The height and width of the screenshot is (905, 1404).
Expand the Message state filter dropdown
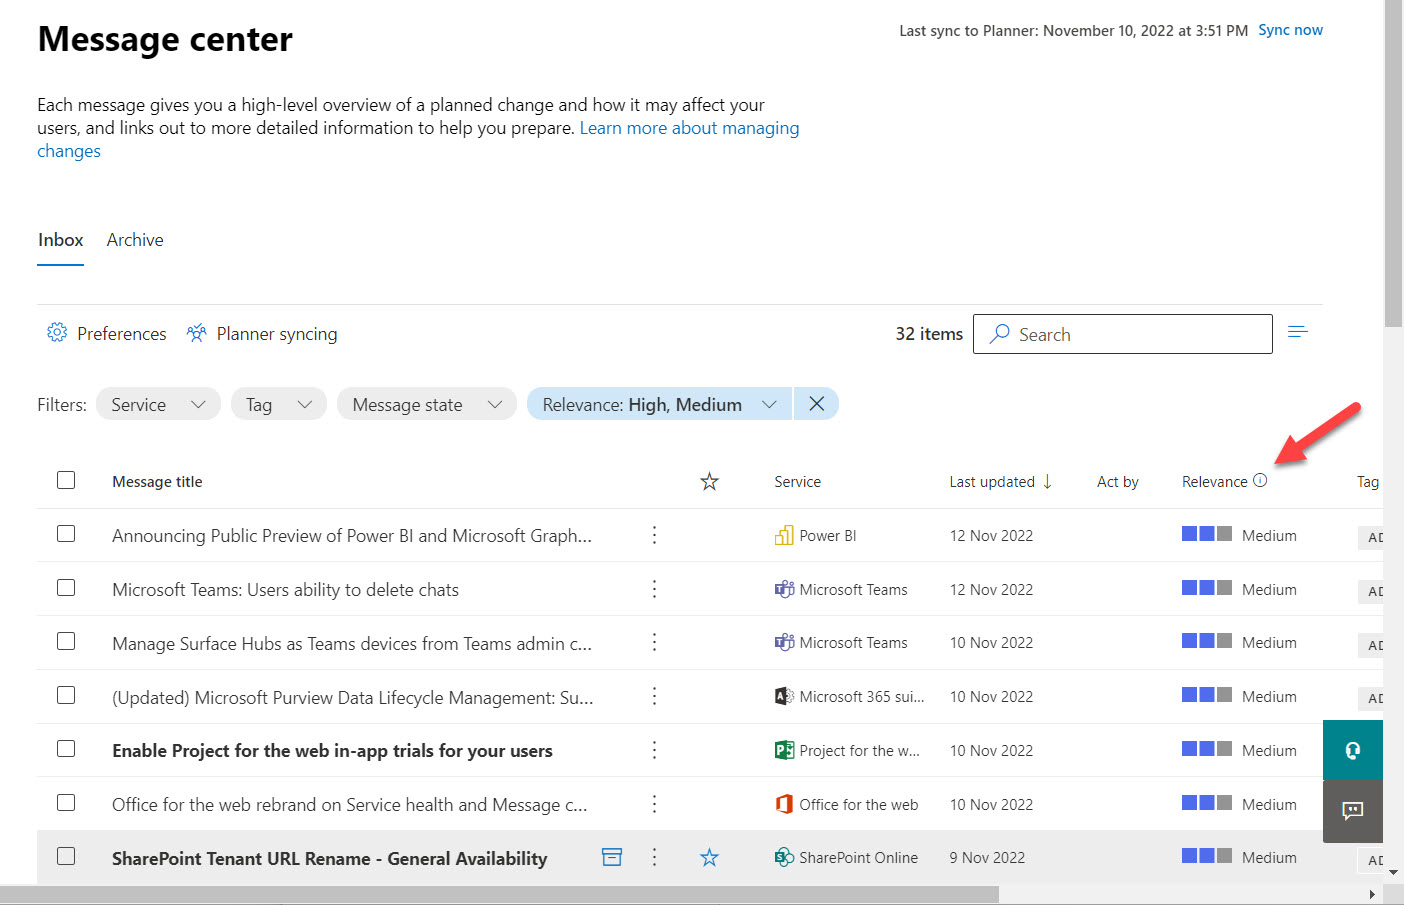[x=427, y=404]
